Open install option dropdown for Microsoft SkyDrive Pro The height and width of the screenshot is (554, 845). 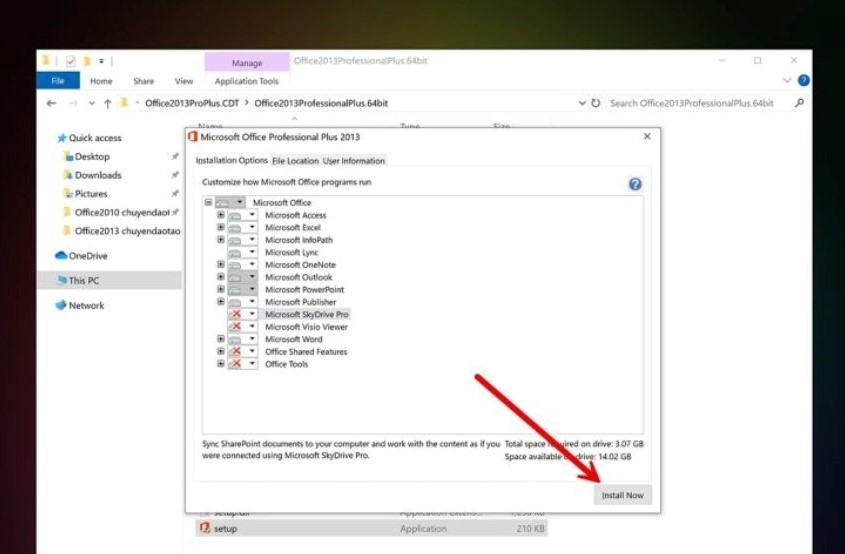(242, 314)
